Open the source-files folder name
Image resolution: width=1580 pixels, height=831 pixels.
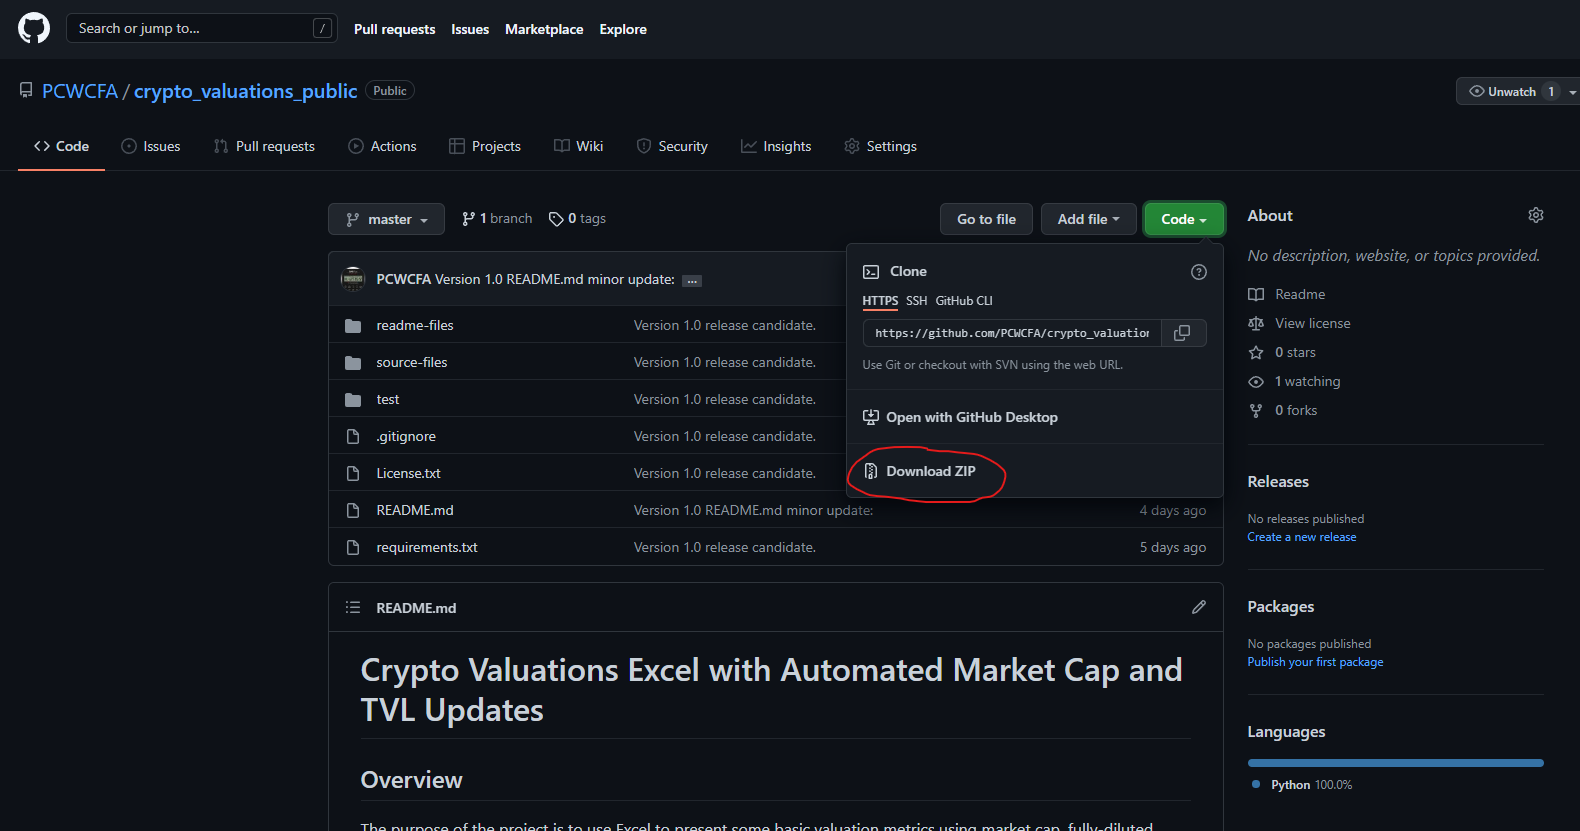(x=412, y=363)
